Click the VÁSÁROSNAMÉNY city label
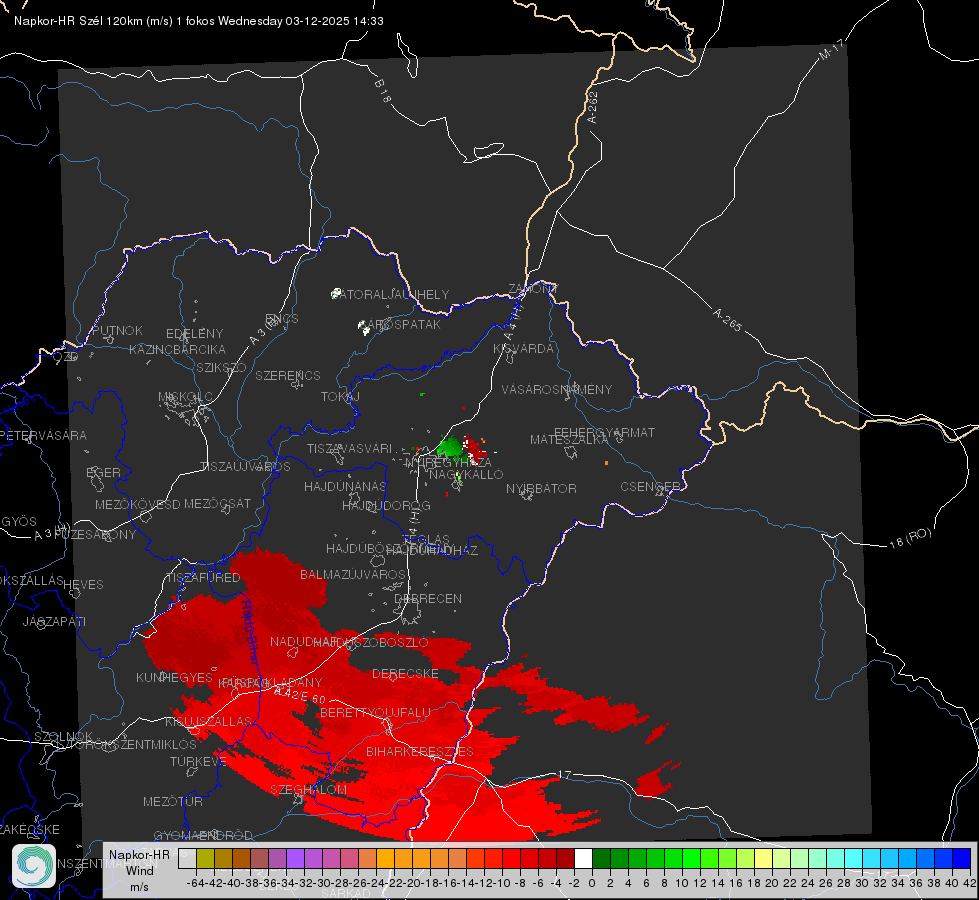The width and height of the screenshot is (979, 900). (557, 389)
